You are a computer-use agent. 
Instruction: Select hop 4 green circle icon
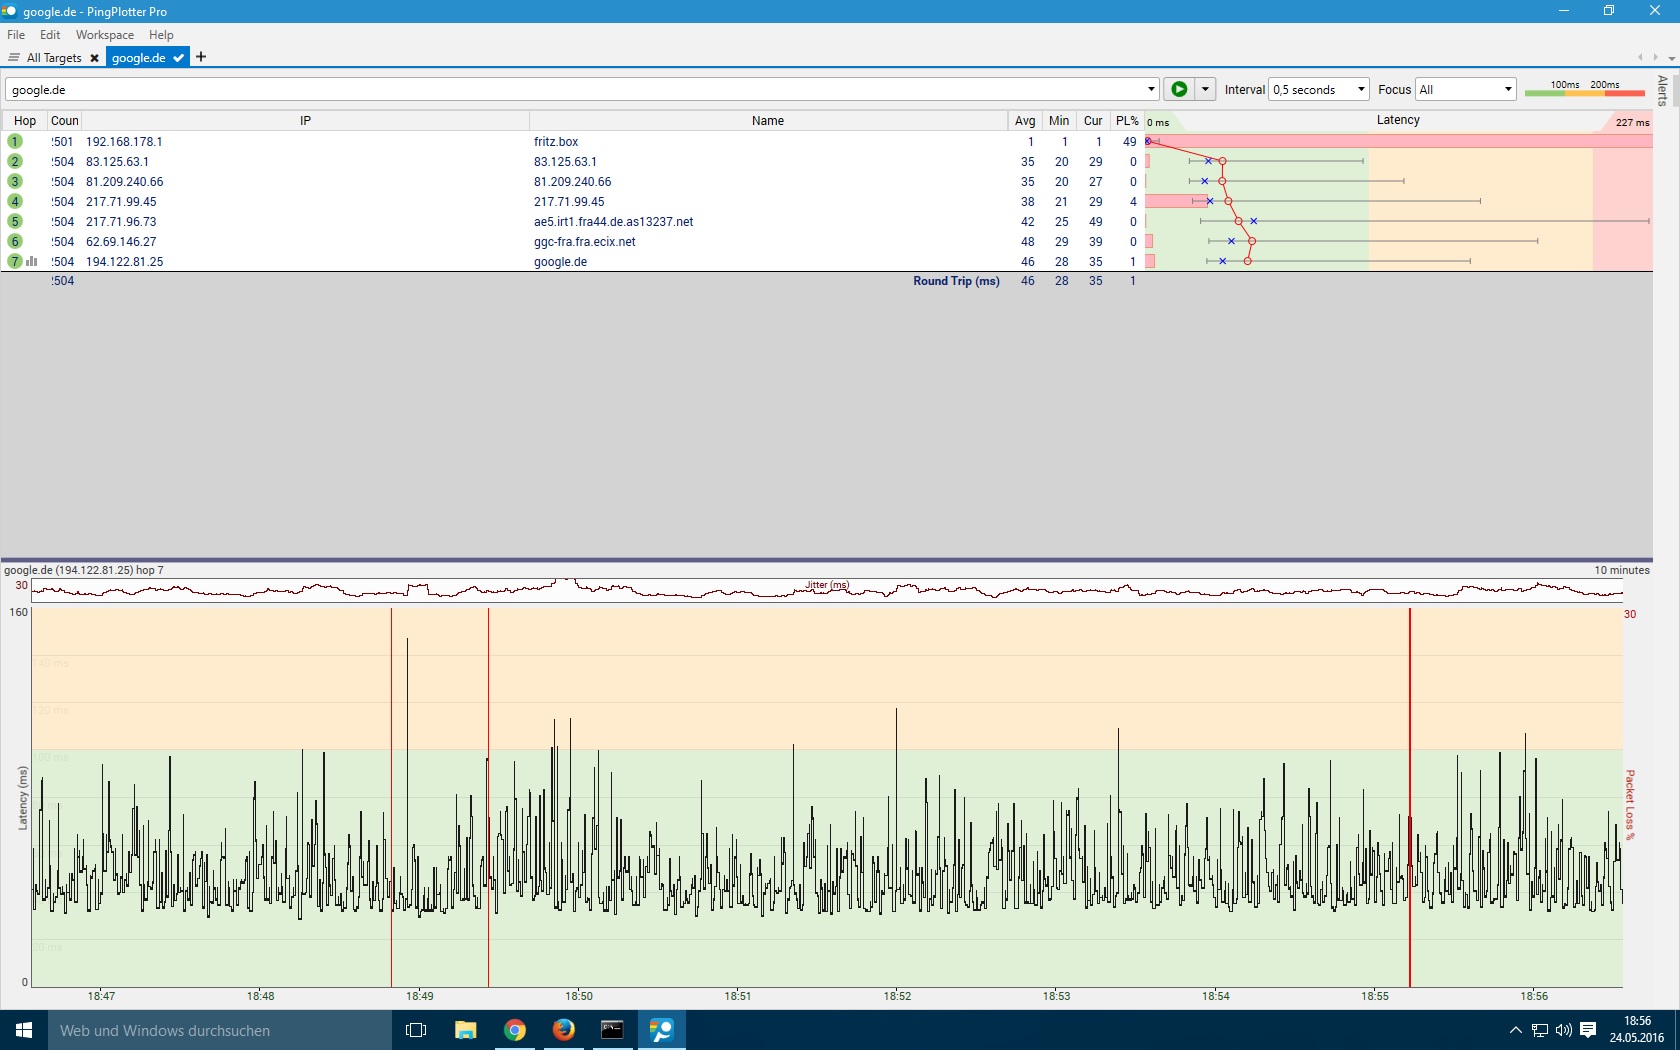(15, 201)
